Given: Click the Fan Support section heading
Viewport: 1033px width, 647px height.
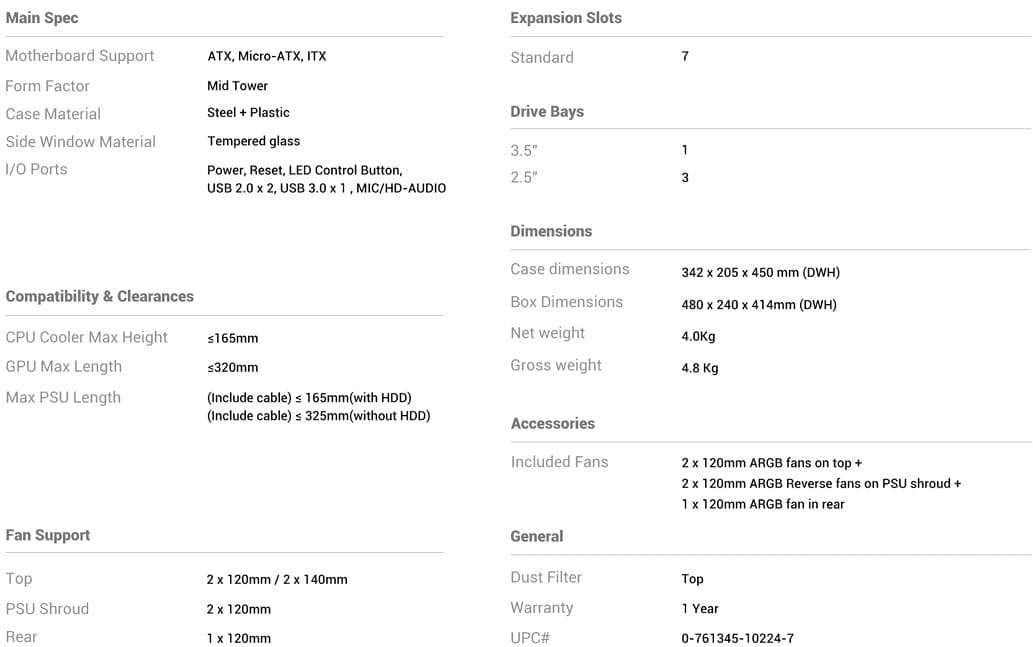Looking at the screenshot, I should coord(48,535).
